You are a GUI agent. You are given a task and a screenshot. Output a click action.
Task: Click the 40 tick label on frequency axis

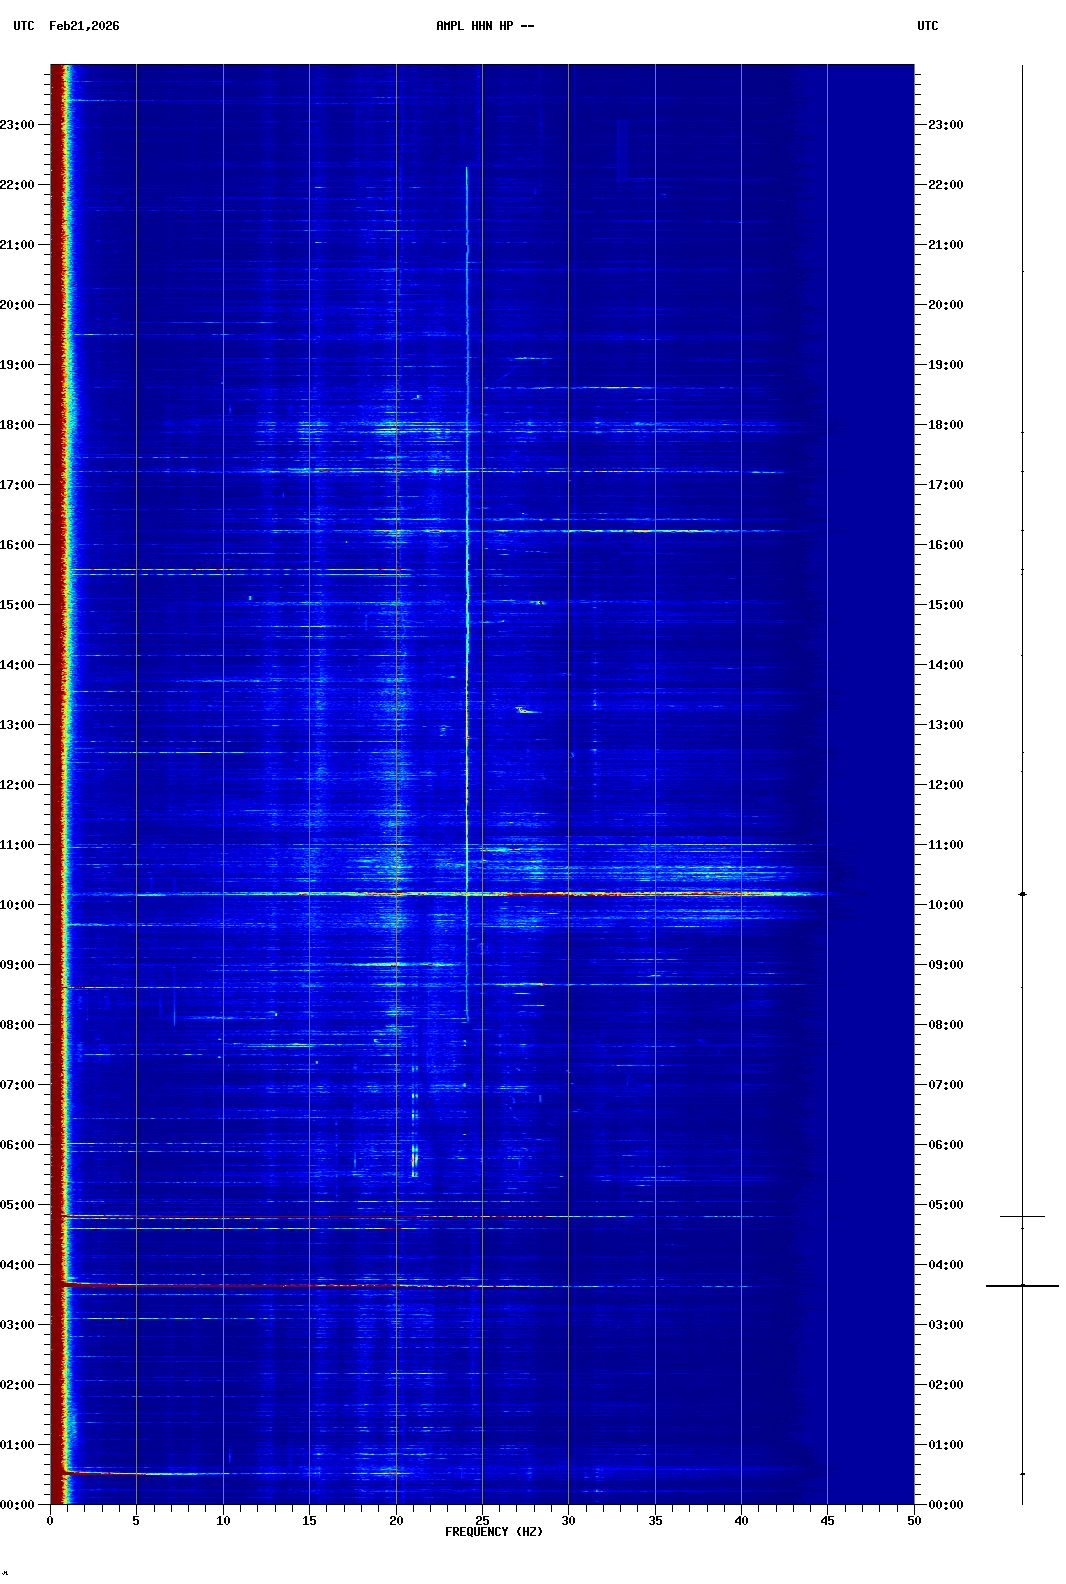click(x=741, y=1521)
